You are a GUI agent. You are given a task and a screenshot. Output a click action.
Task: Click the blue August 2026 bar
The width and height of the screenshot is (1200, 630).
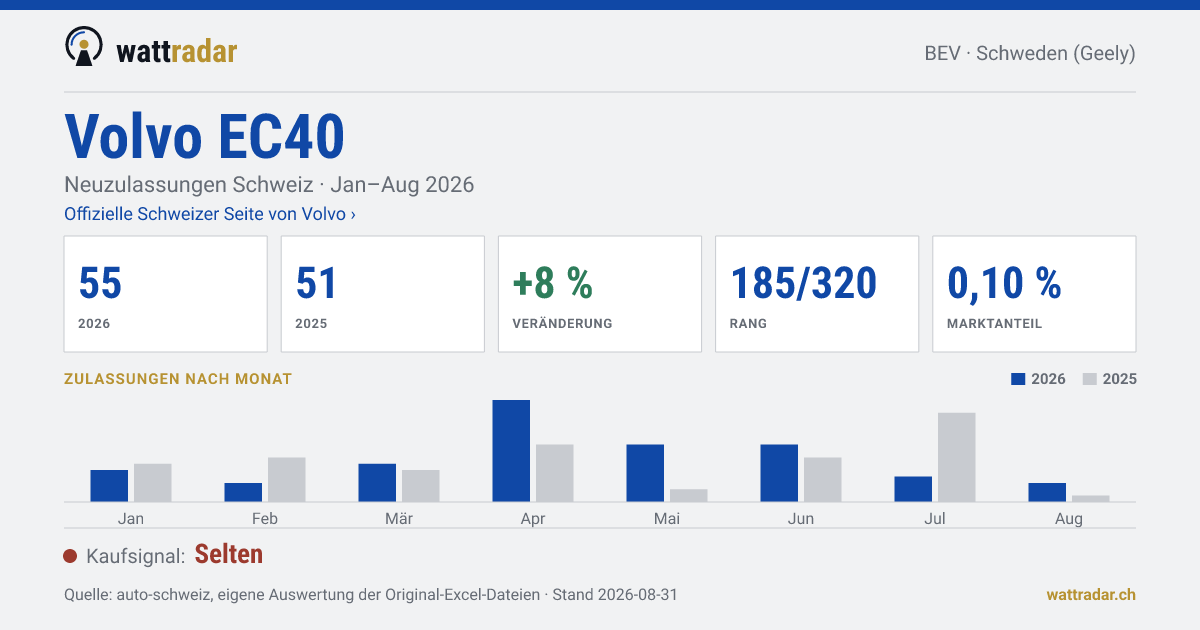(x=1047, y=492)
